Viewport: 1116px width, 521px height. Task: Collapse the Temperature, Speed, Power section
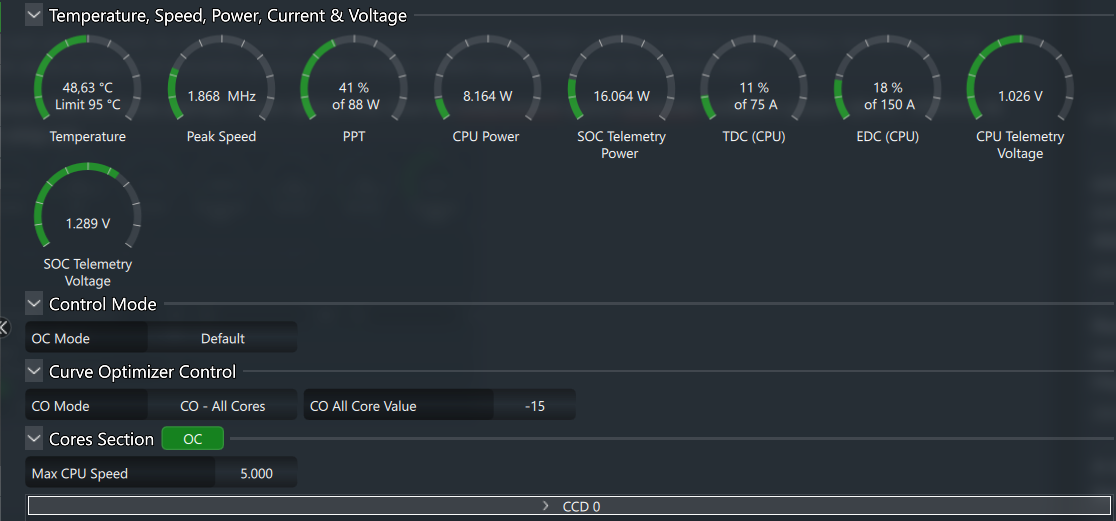34,15
